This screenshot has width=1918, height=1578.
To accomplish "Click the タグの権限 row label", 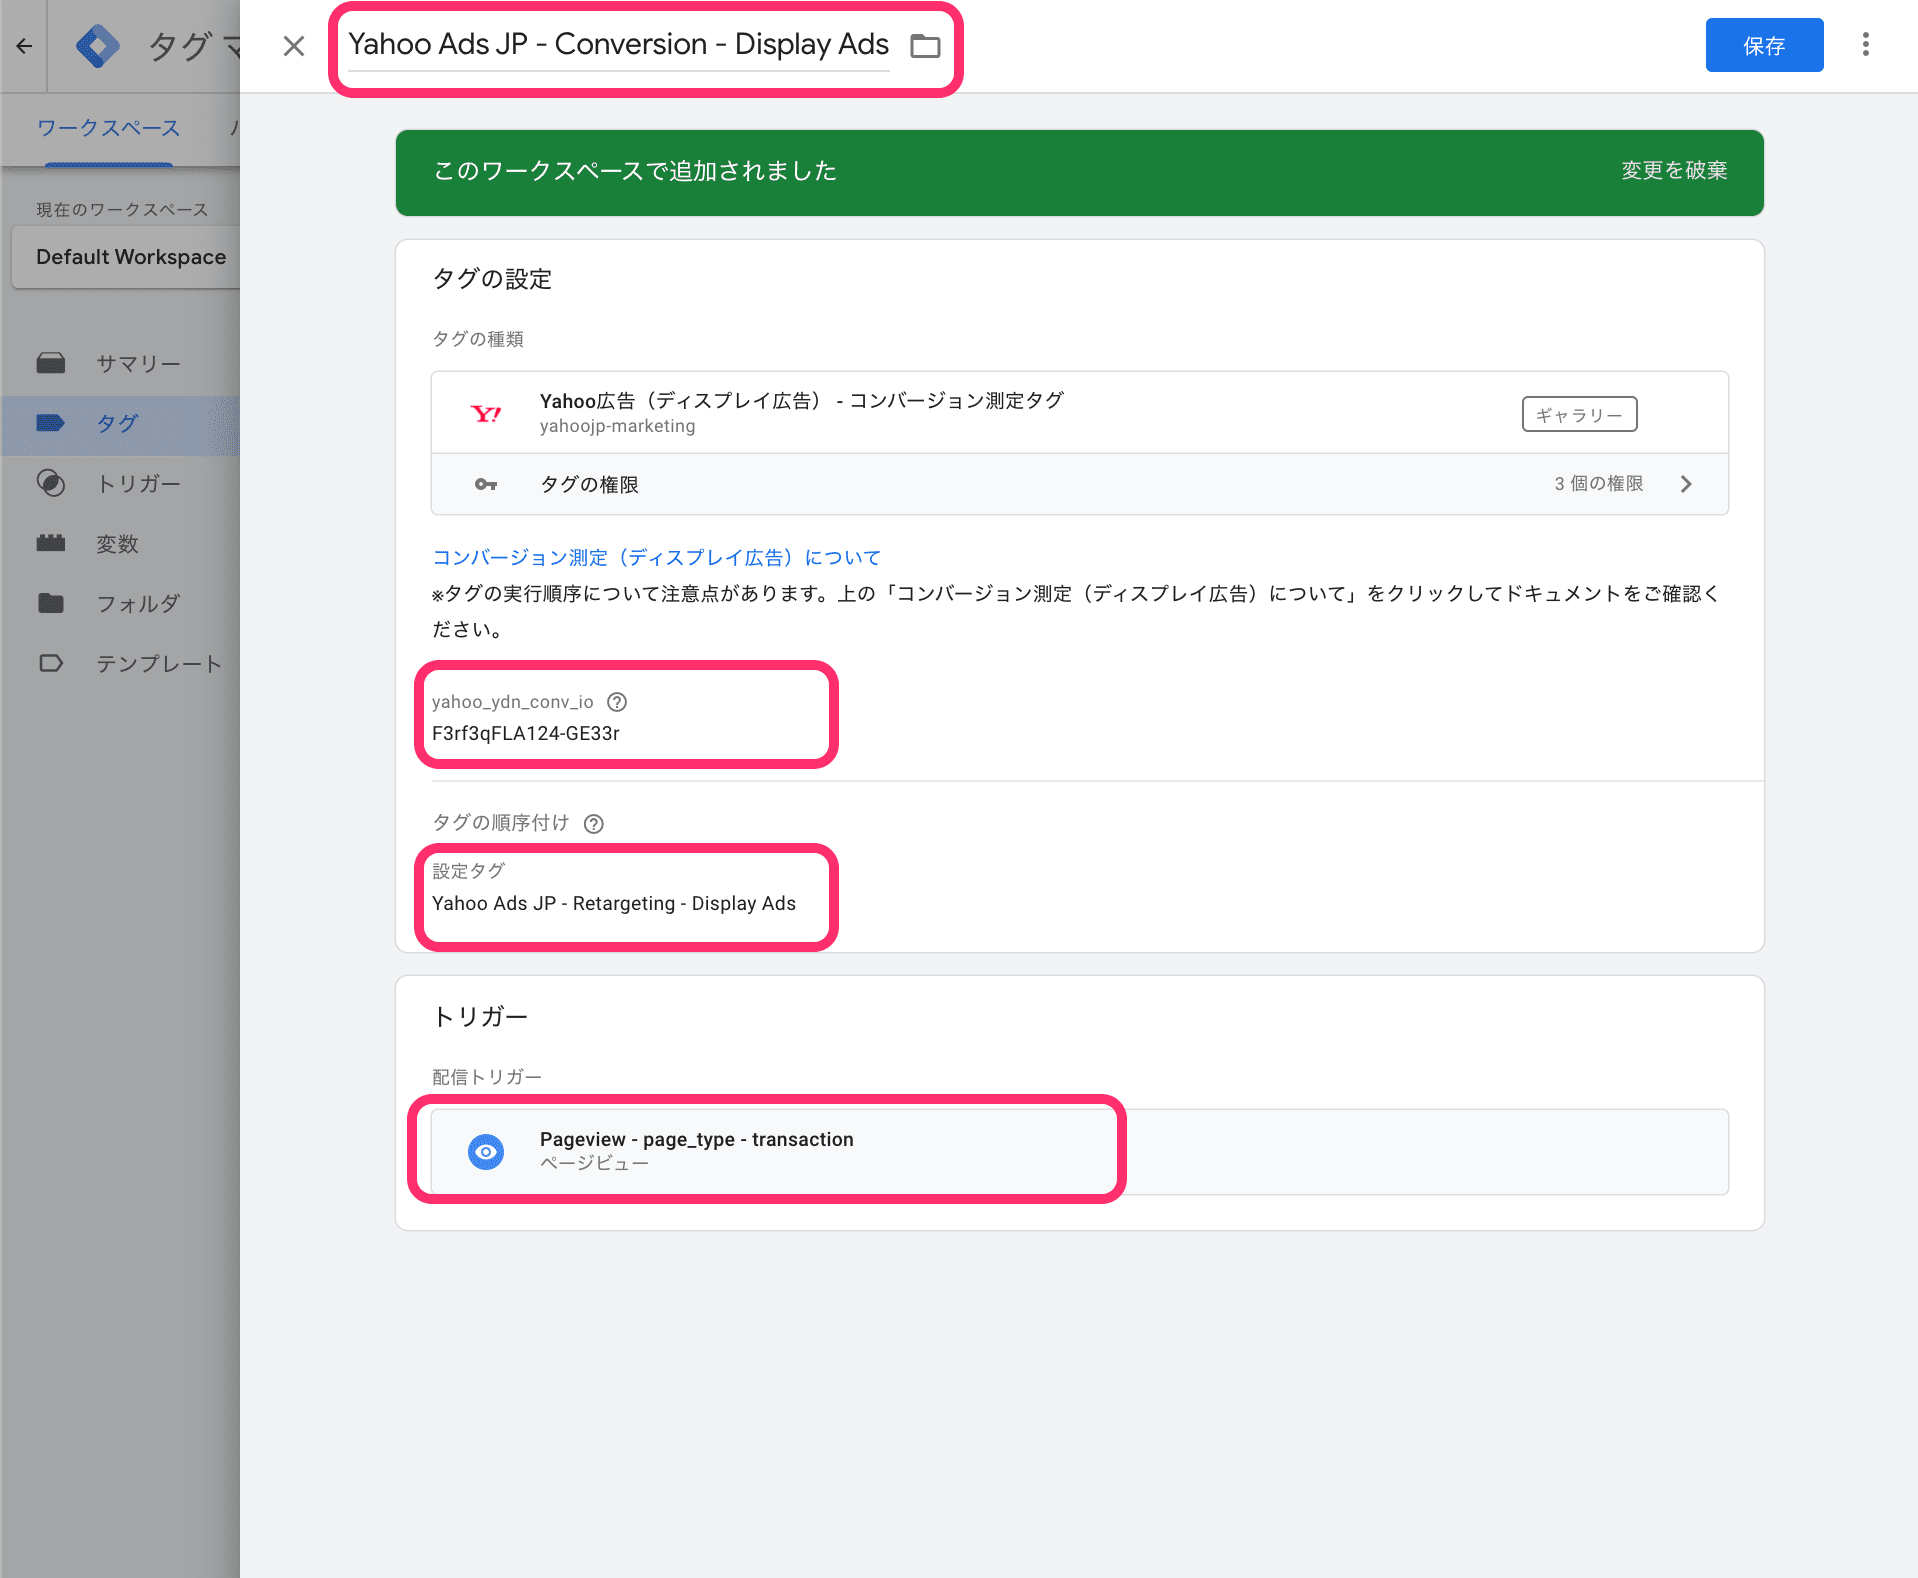I will [589, 484].
